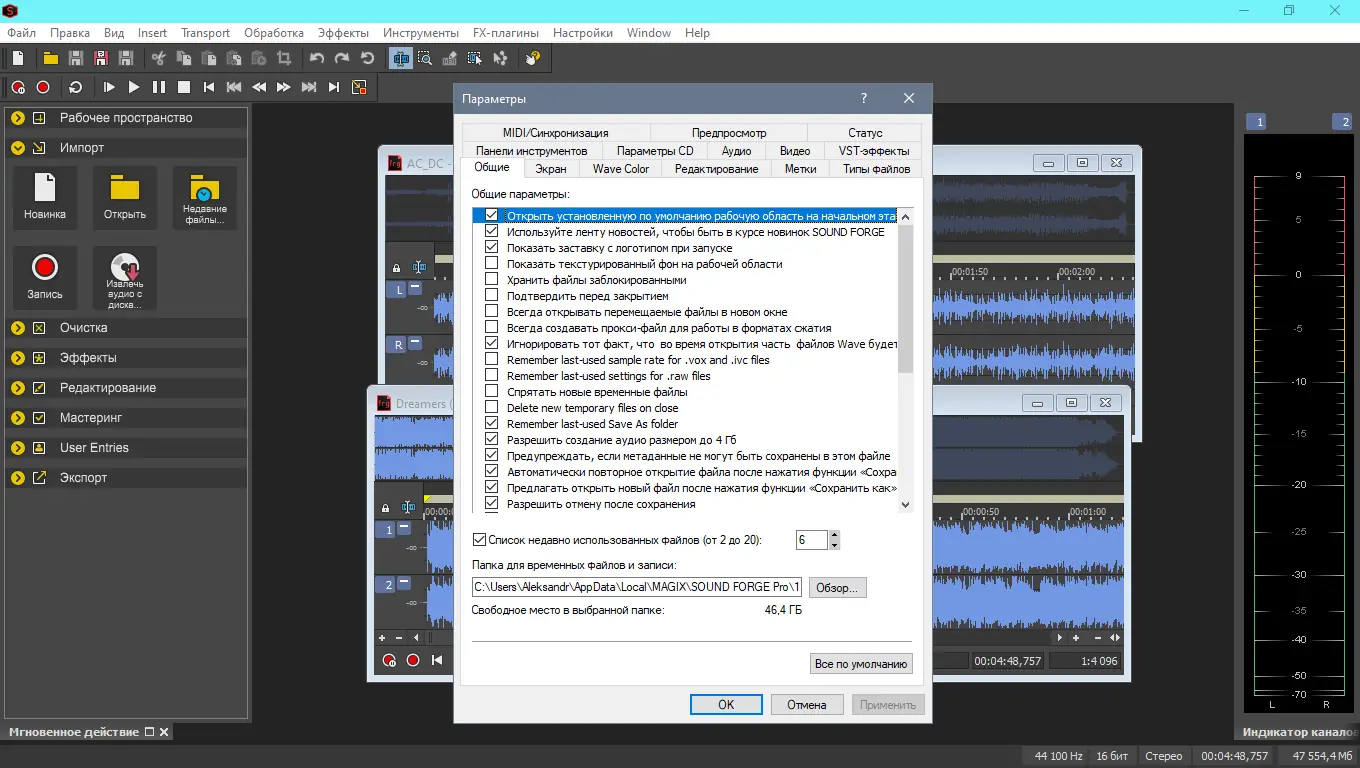Click the record button in Dreamers window
The width and height of the screenshot is (1360, 768).
(x=412, y=660)
